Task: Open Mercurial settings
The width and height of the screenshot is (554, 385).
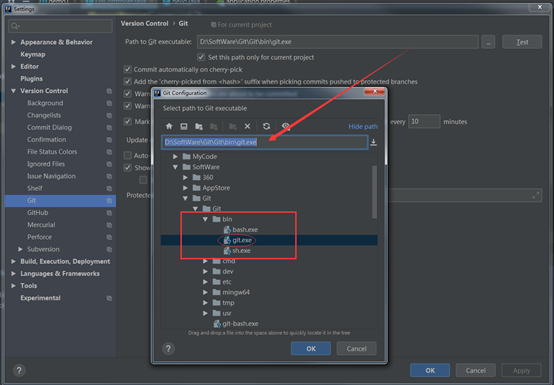Action: pyautogui.click(x=41, y=225)
